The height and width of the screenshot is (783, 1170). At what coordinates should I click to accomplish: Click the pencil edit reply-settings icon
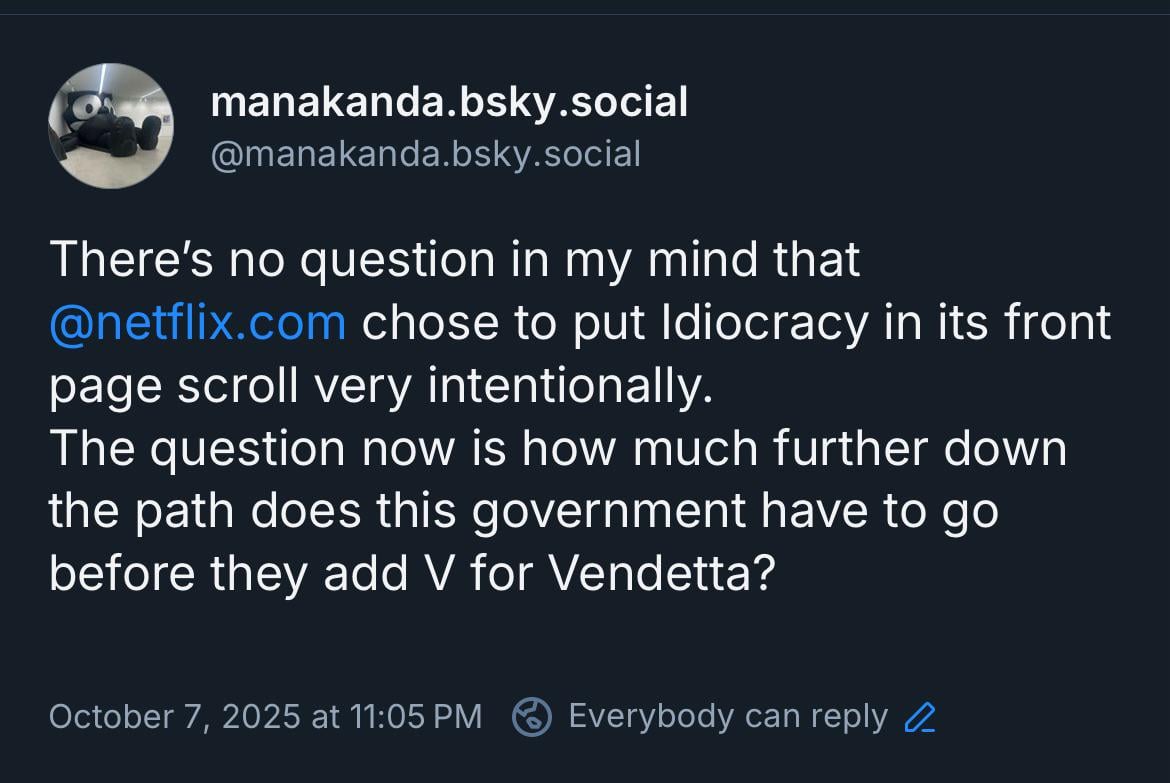(919, 717)
